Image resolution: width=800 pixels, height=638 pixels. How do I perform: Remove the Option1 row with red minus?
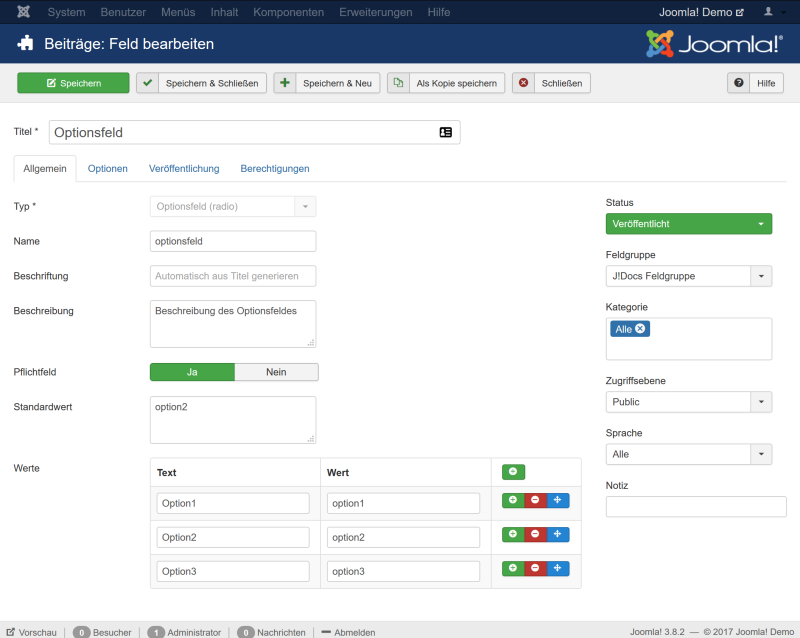[535, 502]
